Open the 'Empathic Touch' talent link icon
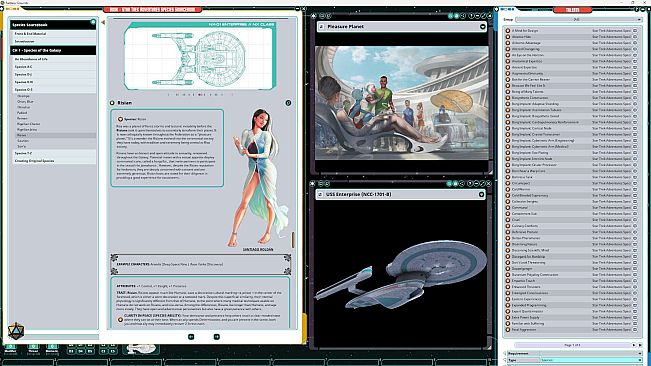 click(x=507, y=281)
